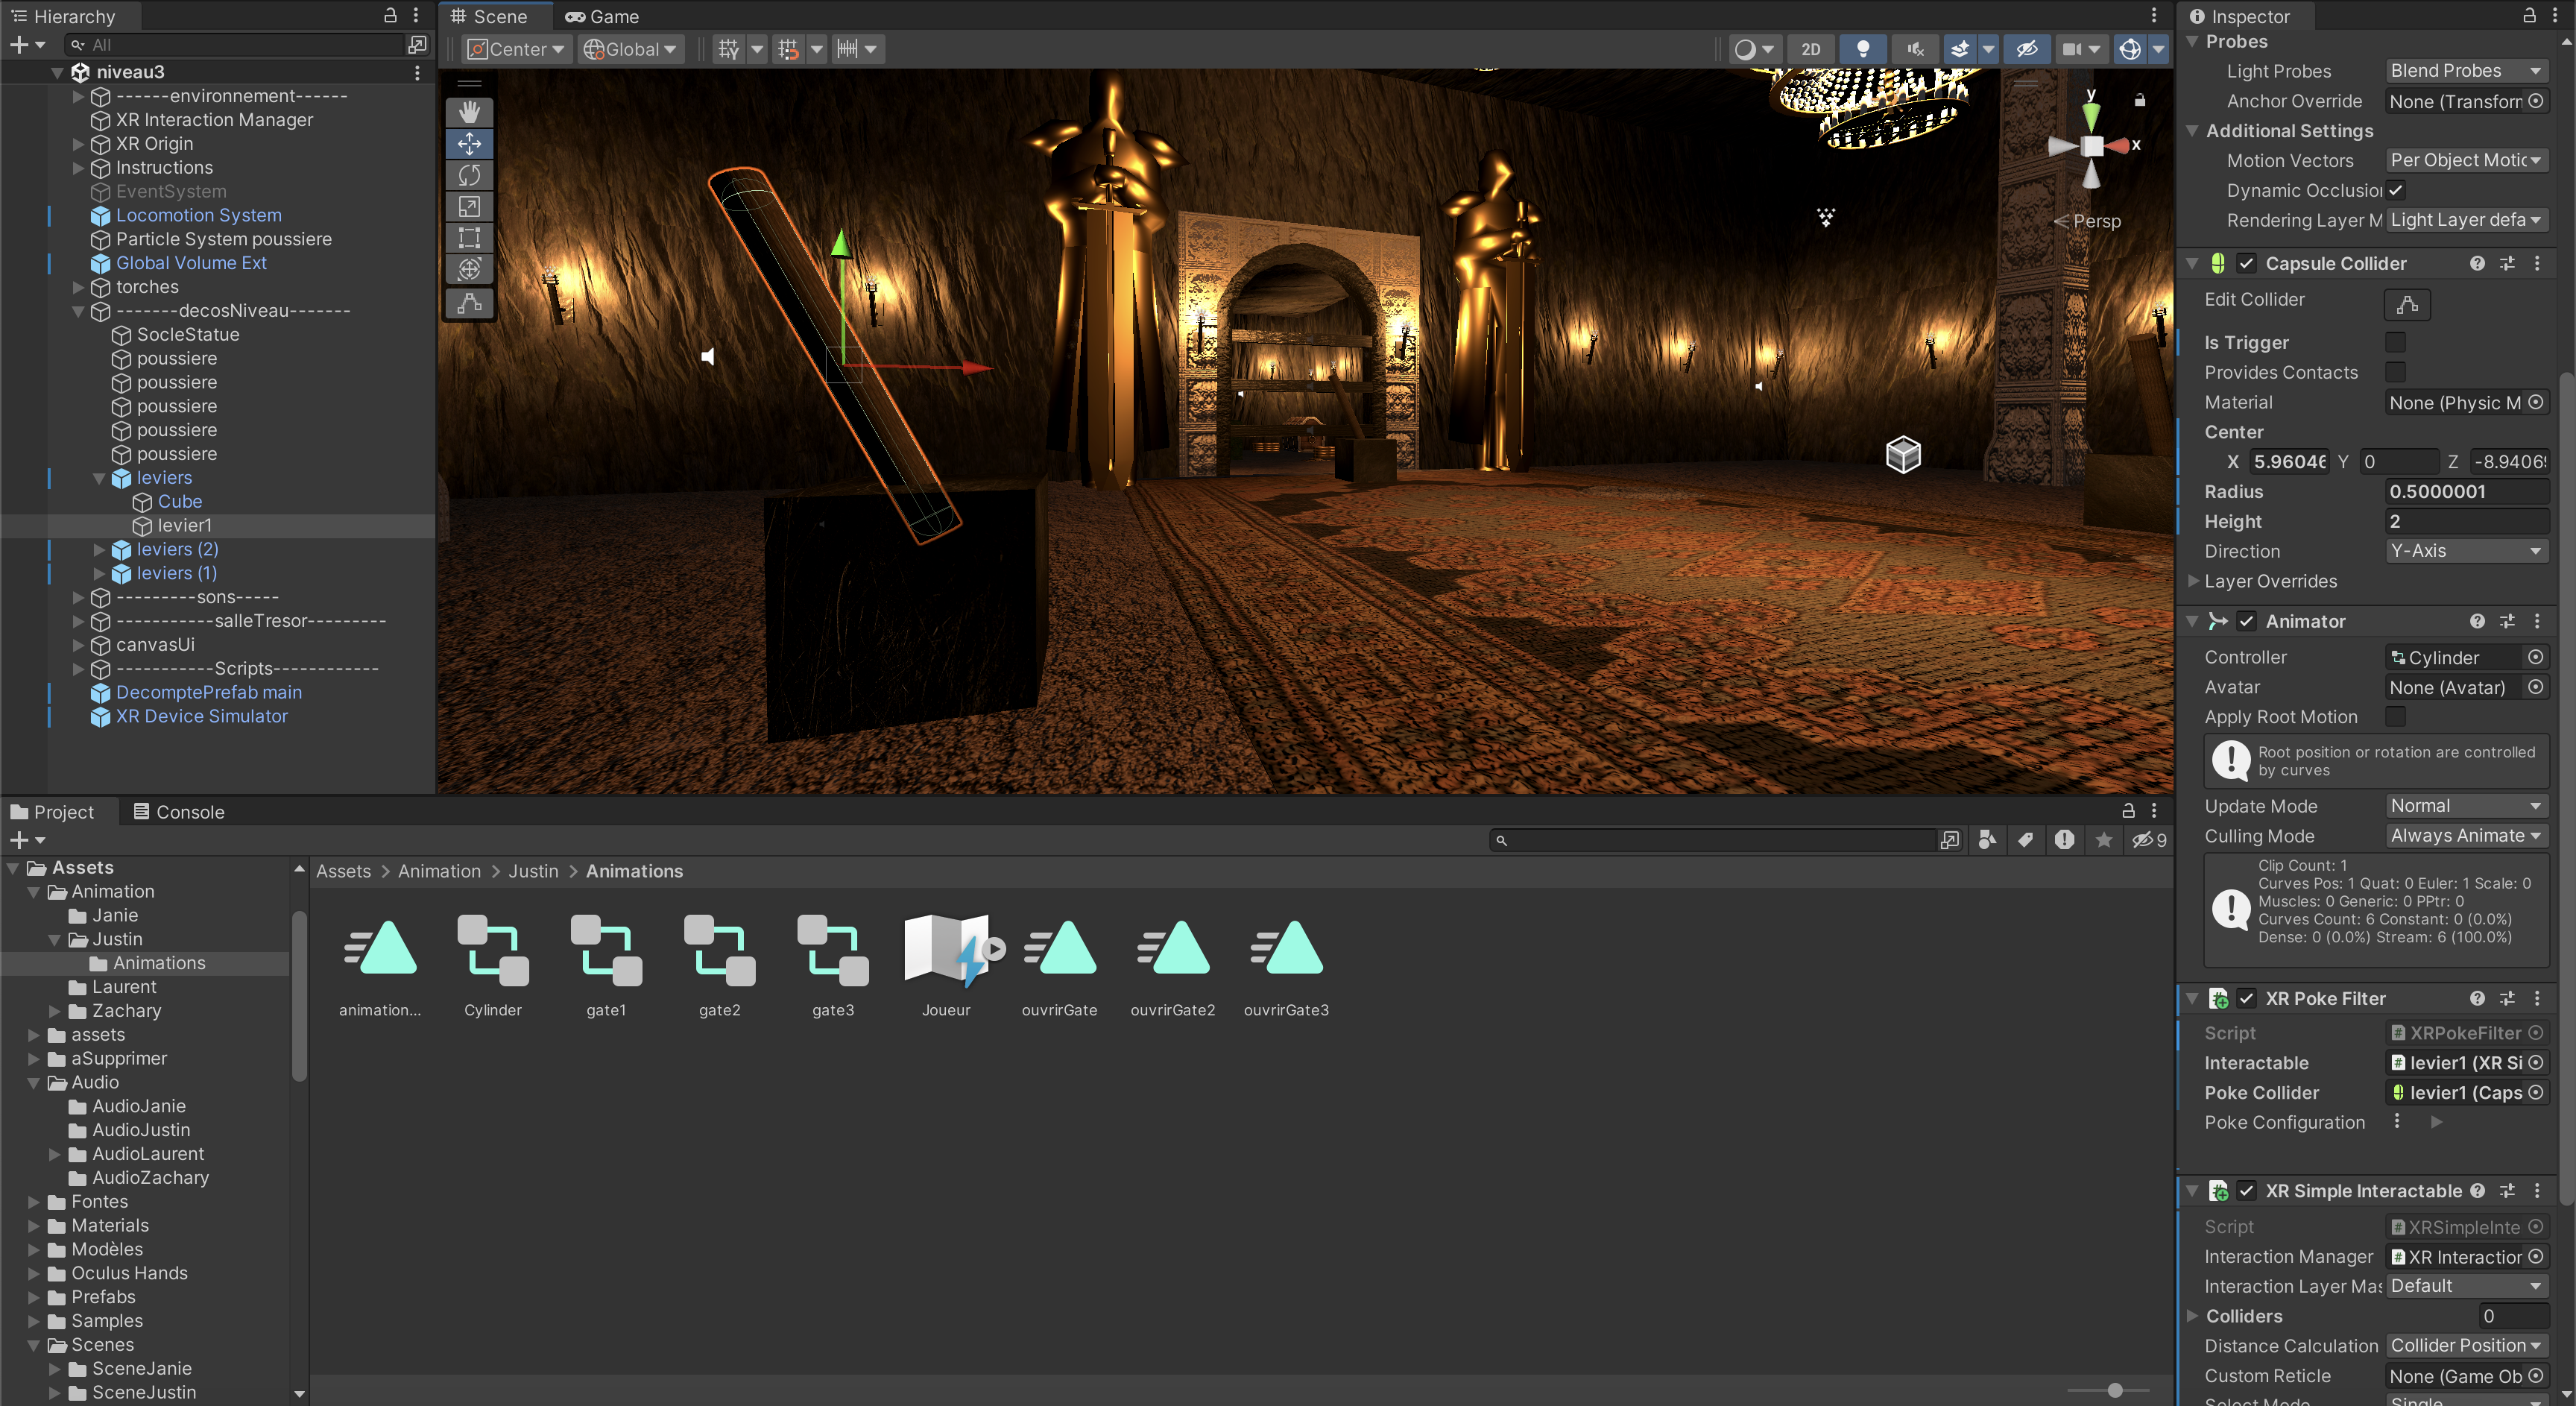The height and width of the screenshot is (1406, 2576).
Task: Click Assets in the breadcrumb path
Action: coord(343,871)
